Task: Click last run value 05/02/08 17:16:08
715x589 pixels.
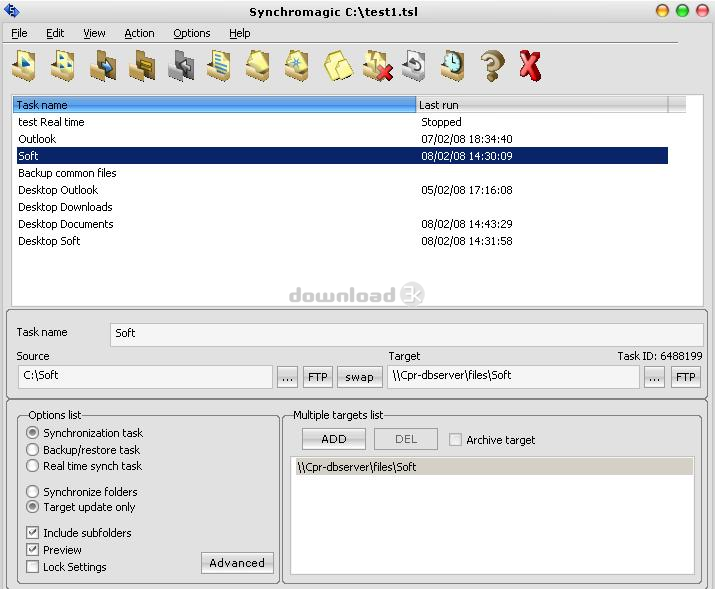Action: (467, 190)
